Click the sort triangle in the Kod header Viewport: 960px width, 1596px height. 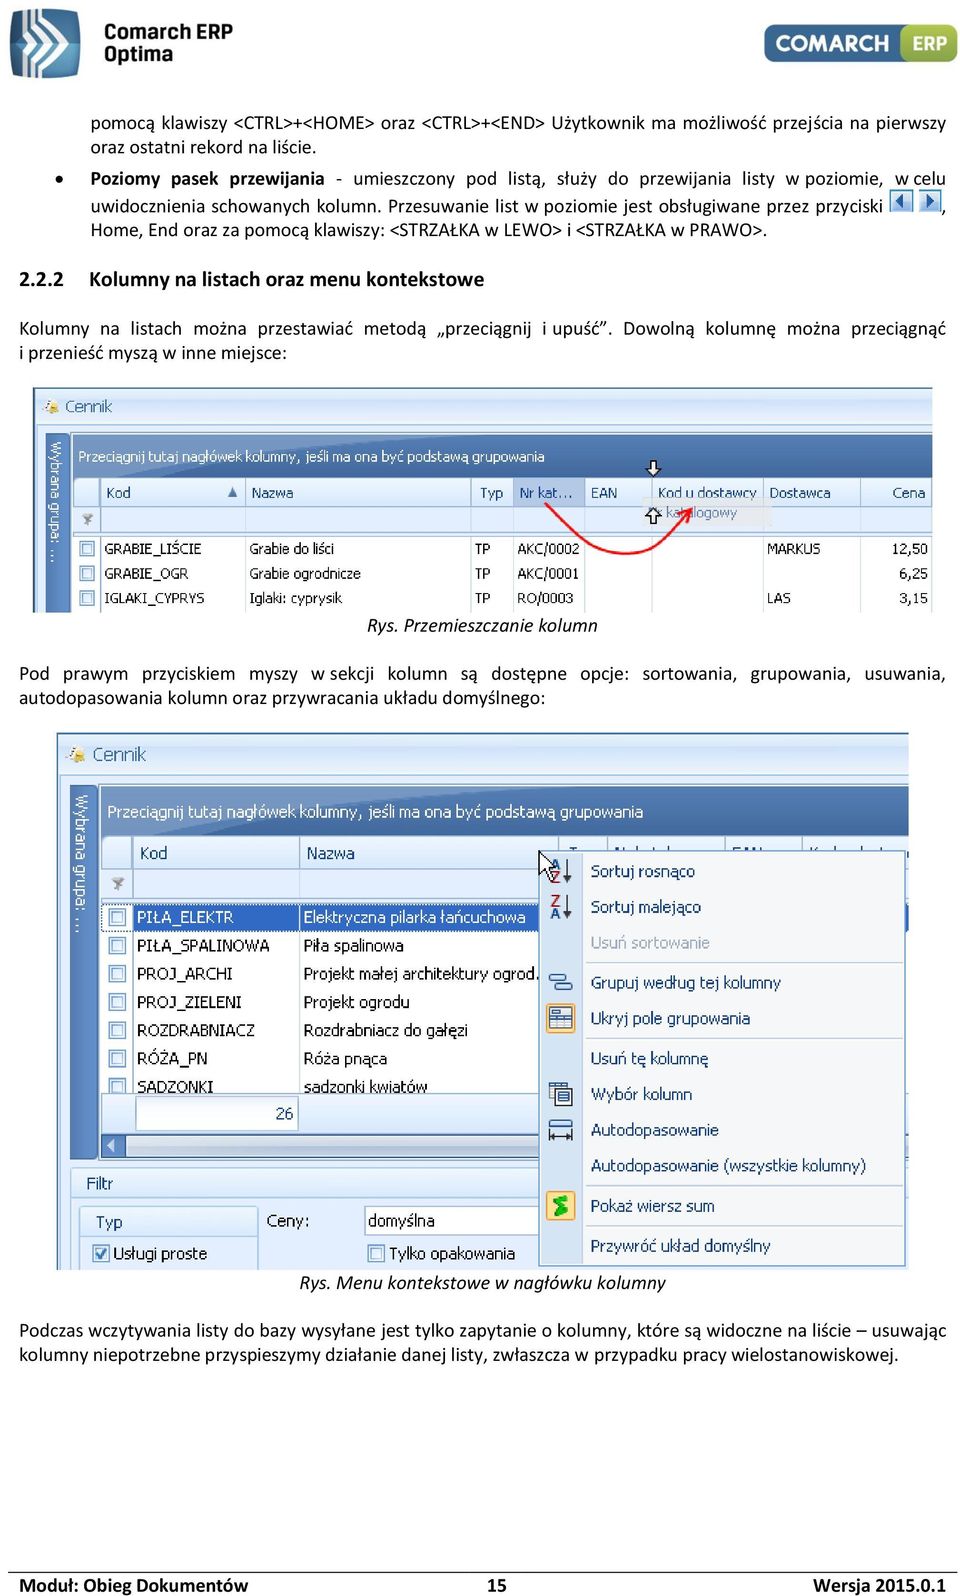pos(232,492)
